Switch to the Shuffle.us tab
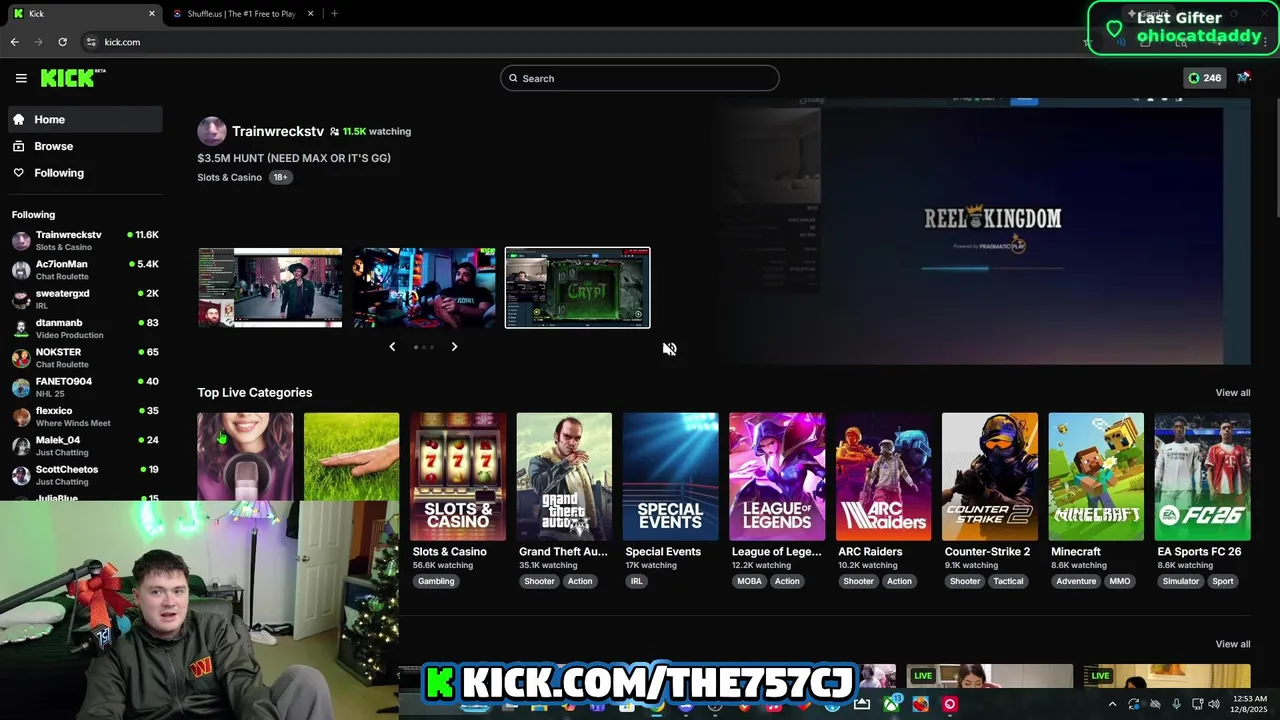This screenshot has height=720, width=1280. click(x=241, y=14)
